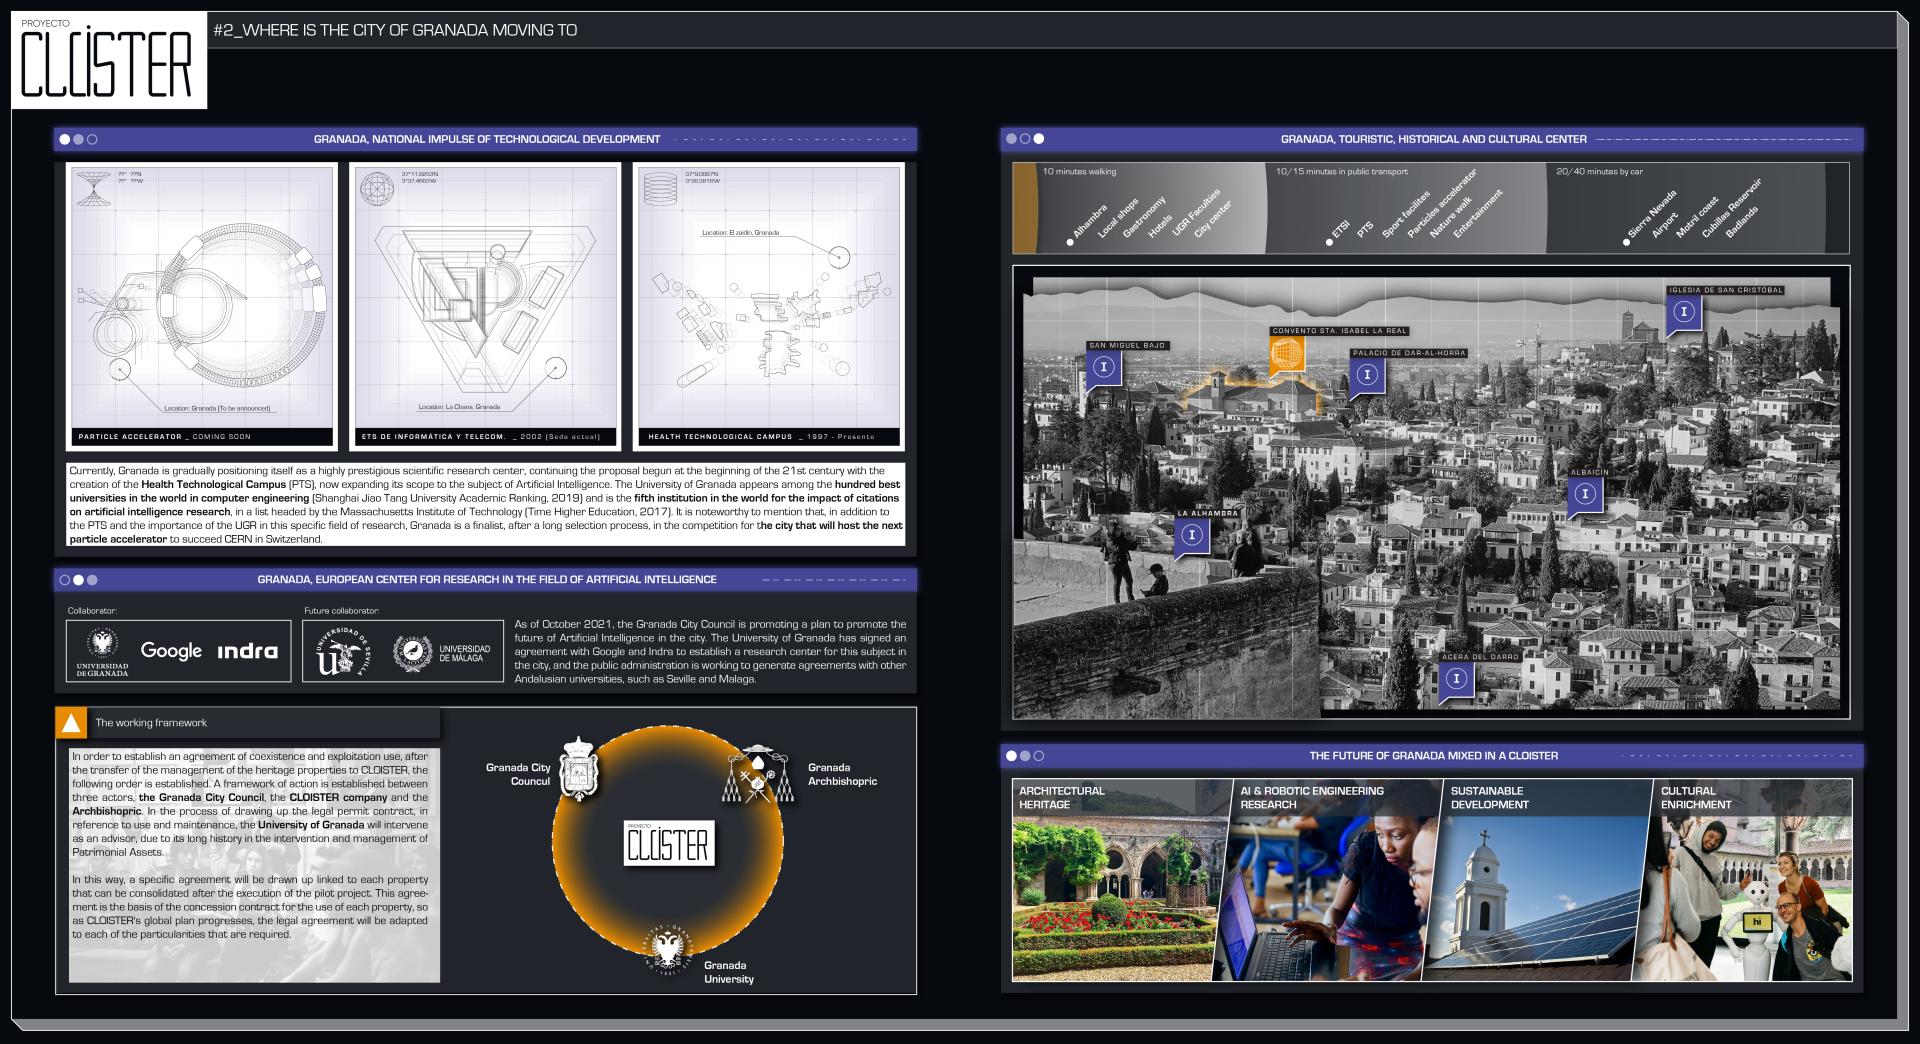Image resolution: width=1920 pixels, height=1044 pixels.
Task: Click the orange Convento Sta. Isabel globe marker
Action: (1287, 354)
